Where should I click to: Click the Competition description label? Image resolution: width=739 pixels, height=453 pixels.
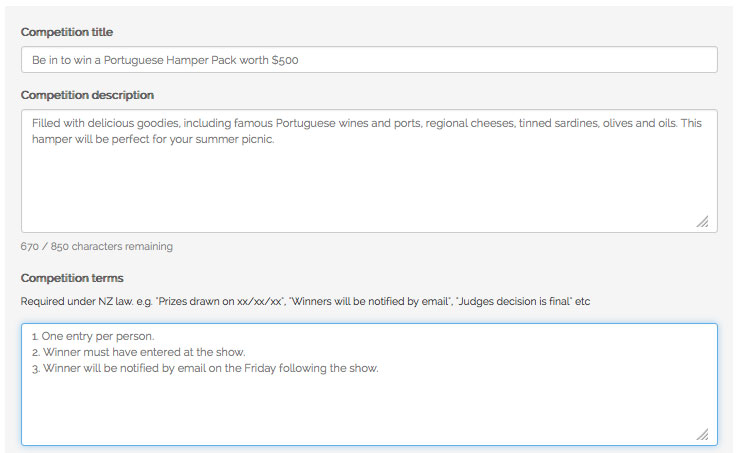(87, 95)
